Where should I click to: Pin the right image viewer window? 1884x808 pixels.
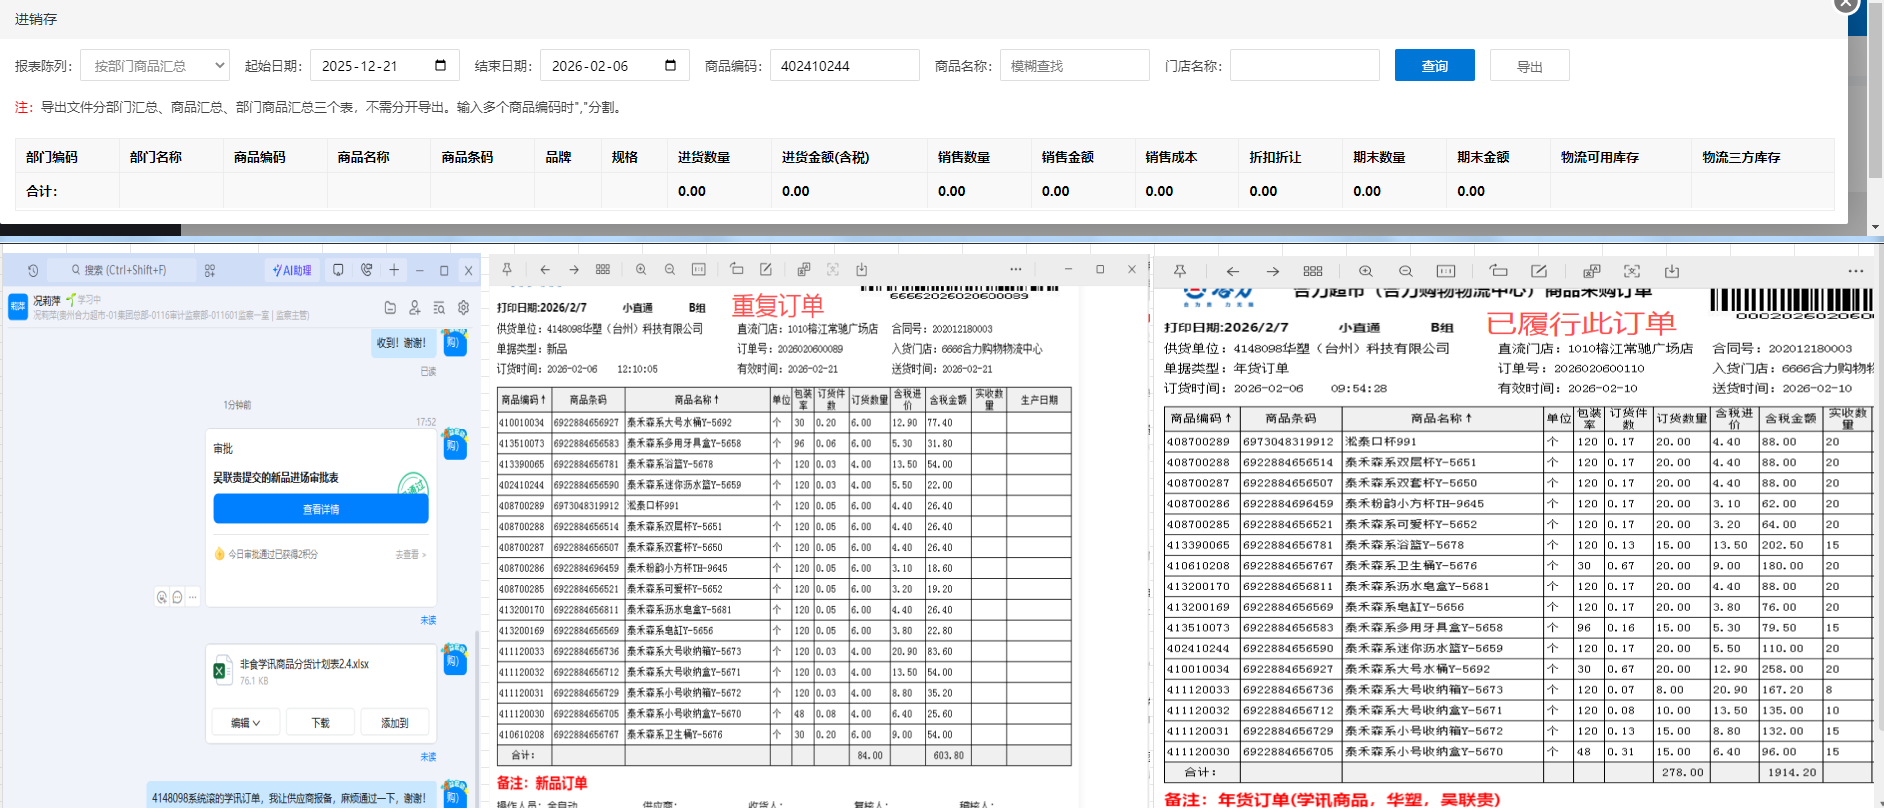(x=1180, y=271)
